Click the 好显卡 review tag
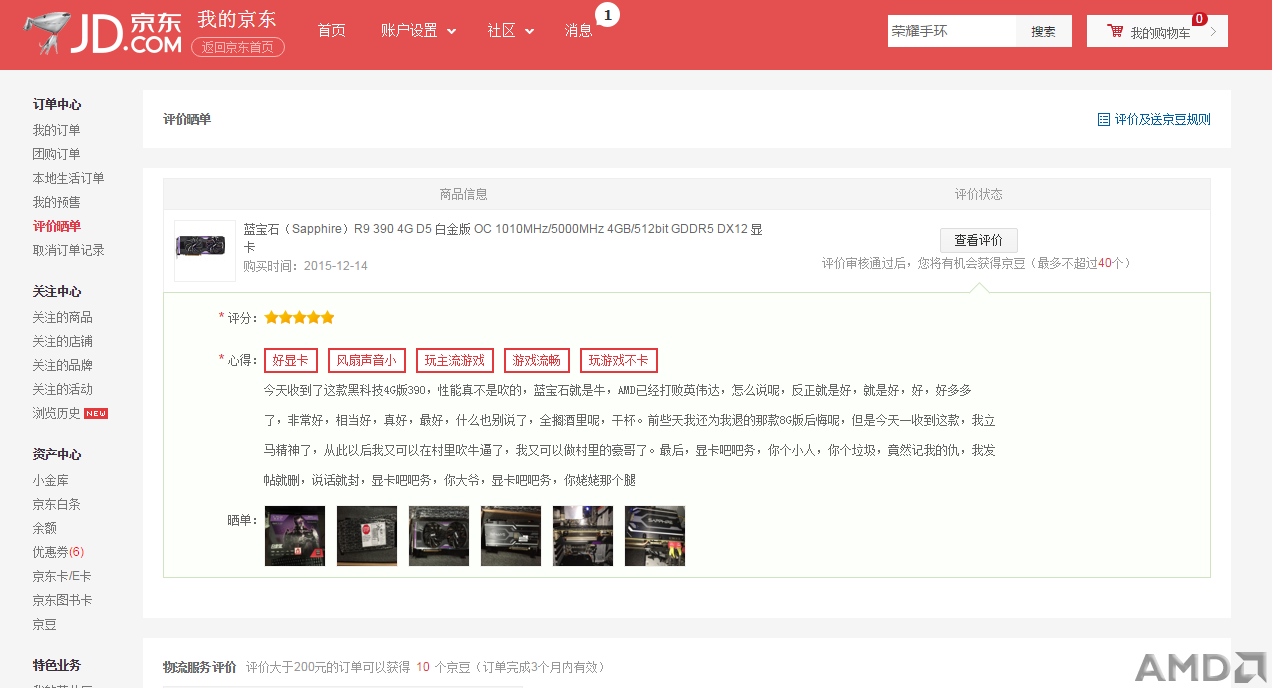The height and width of the screenshot is (688, 1272). [291, 361]
